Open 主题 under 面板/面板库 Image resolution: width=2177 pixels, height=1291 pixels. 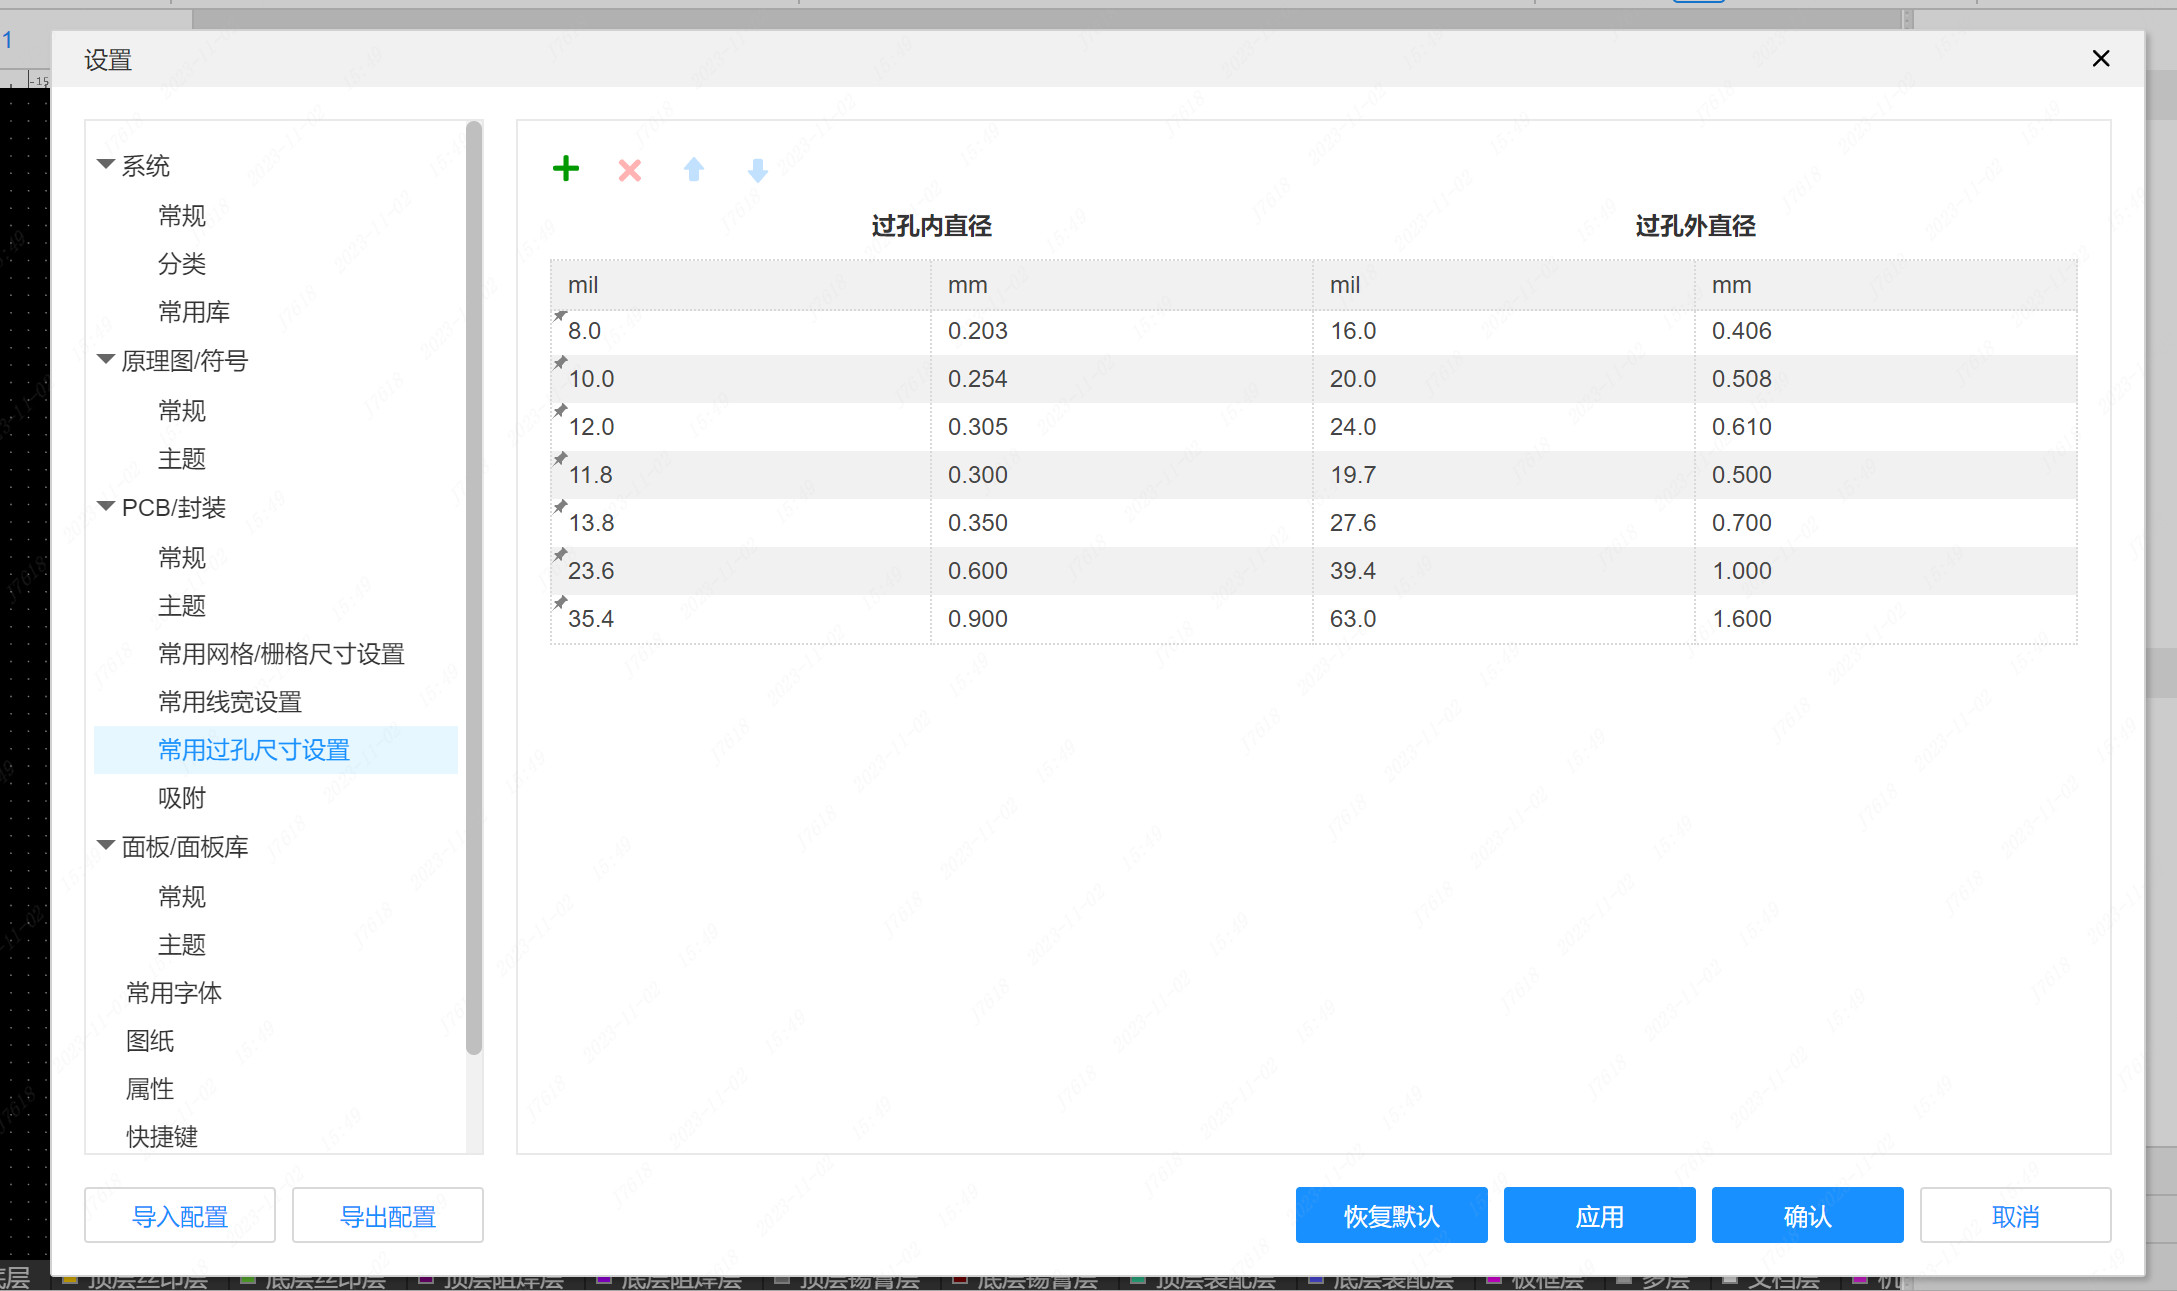click(x=182, y=944)
